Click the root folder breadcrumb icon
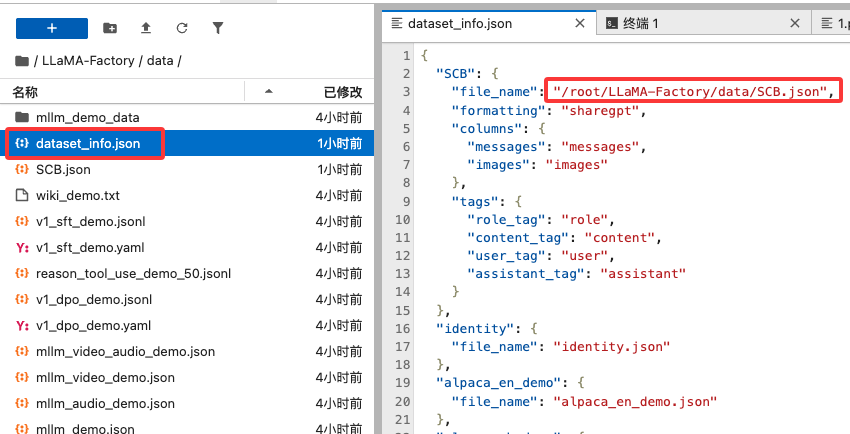This screenshot has height=434, width=850. pos(22,61)
